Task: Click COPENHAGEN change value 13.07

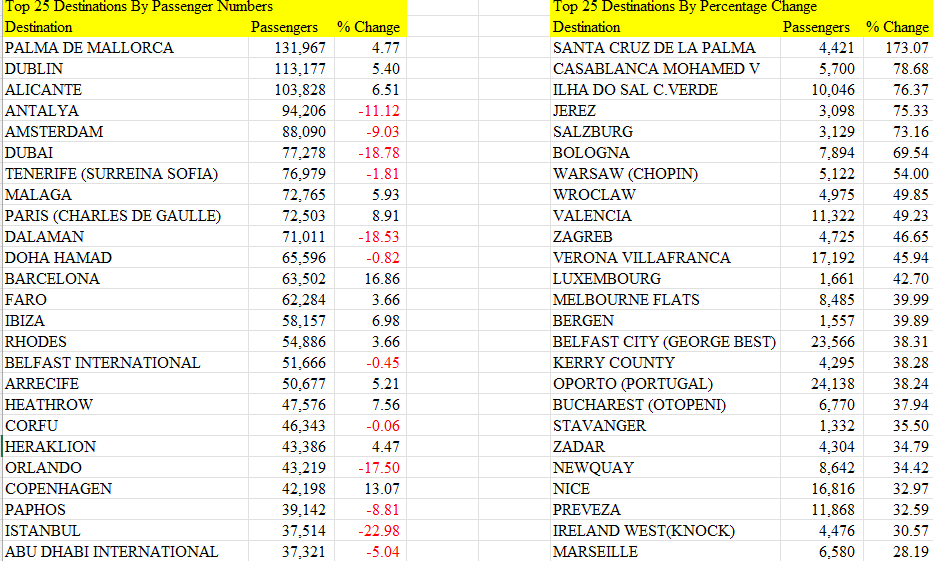Action: (x=370, y=488)
